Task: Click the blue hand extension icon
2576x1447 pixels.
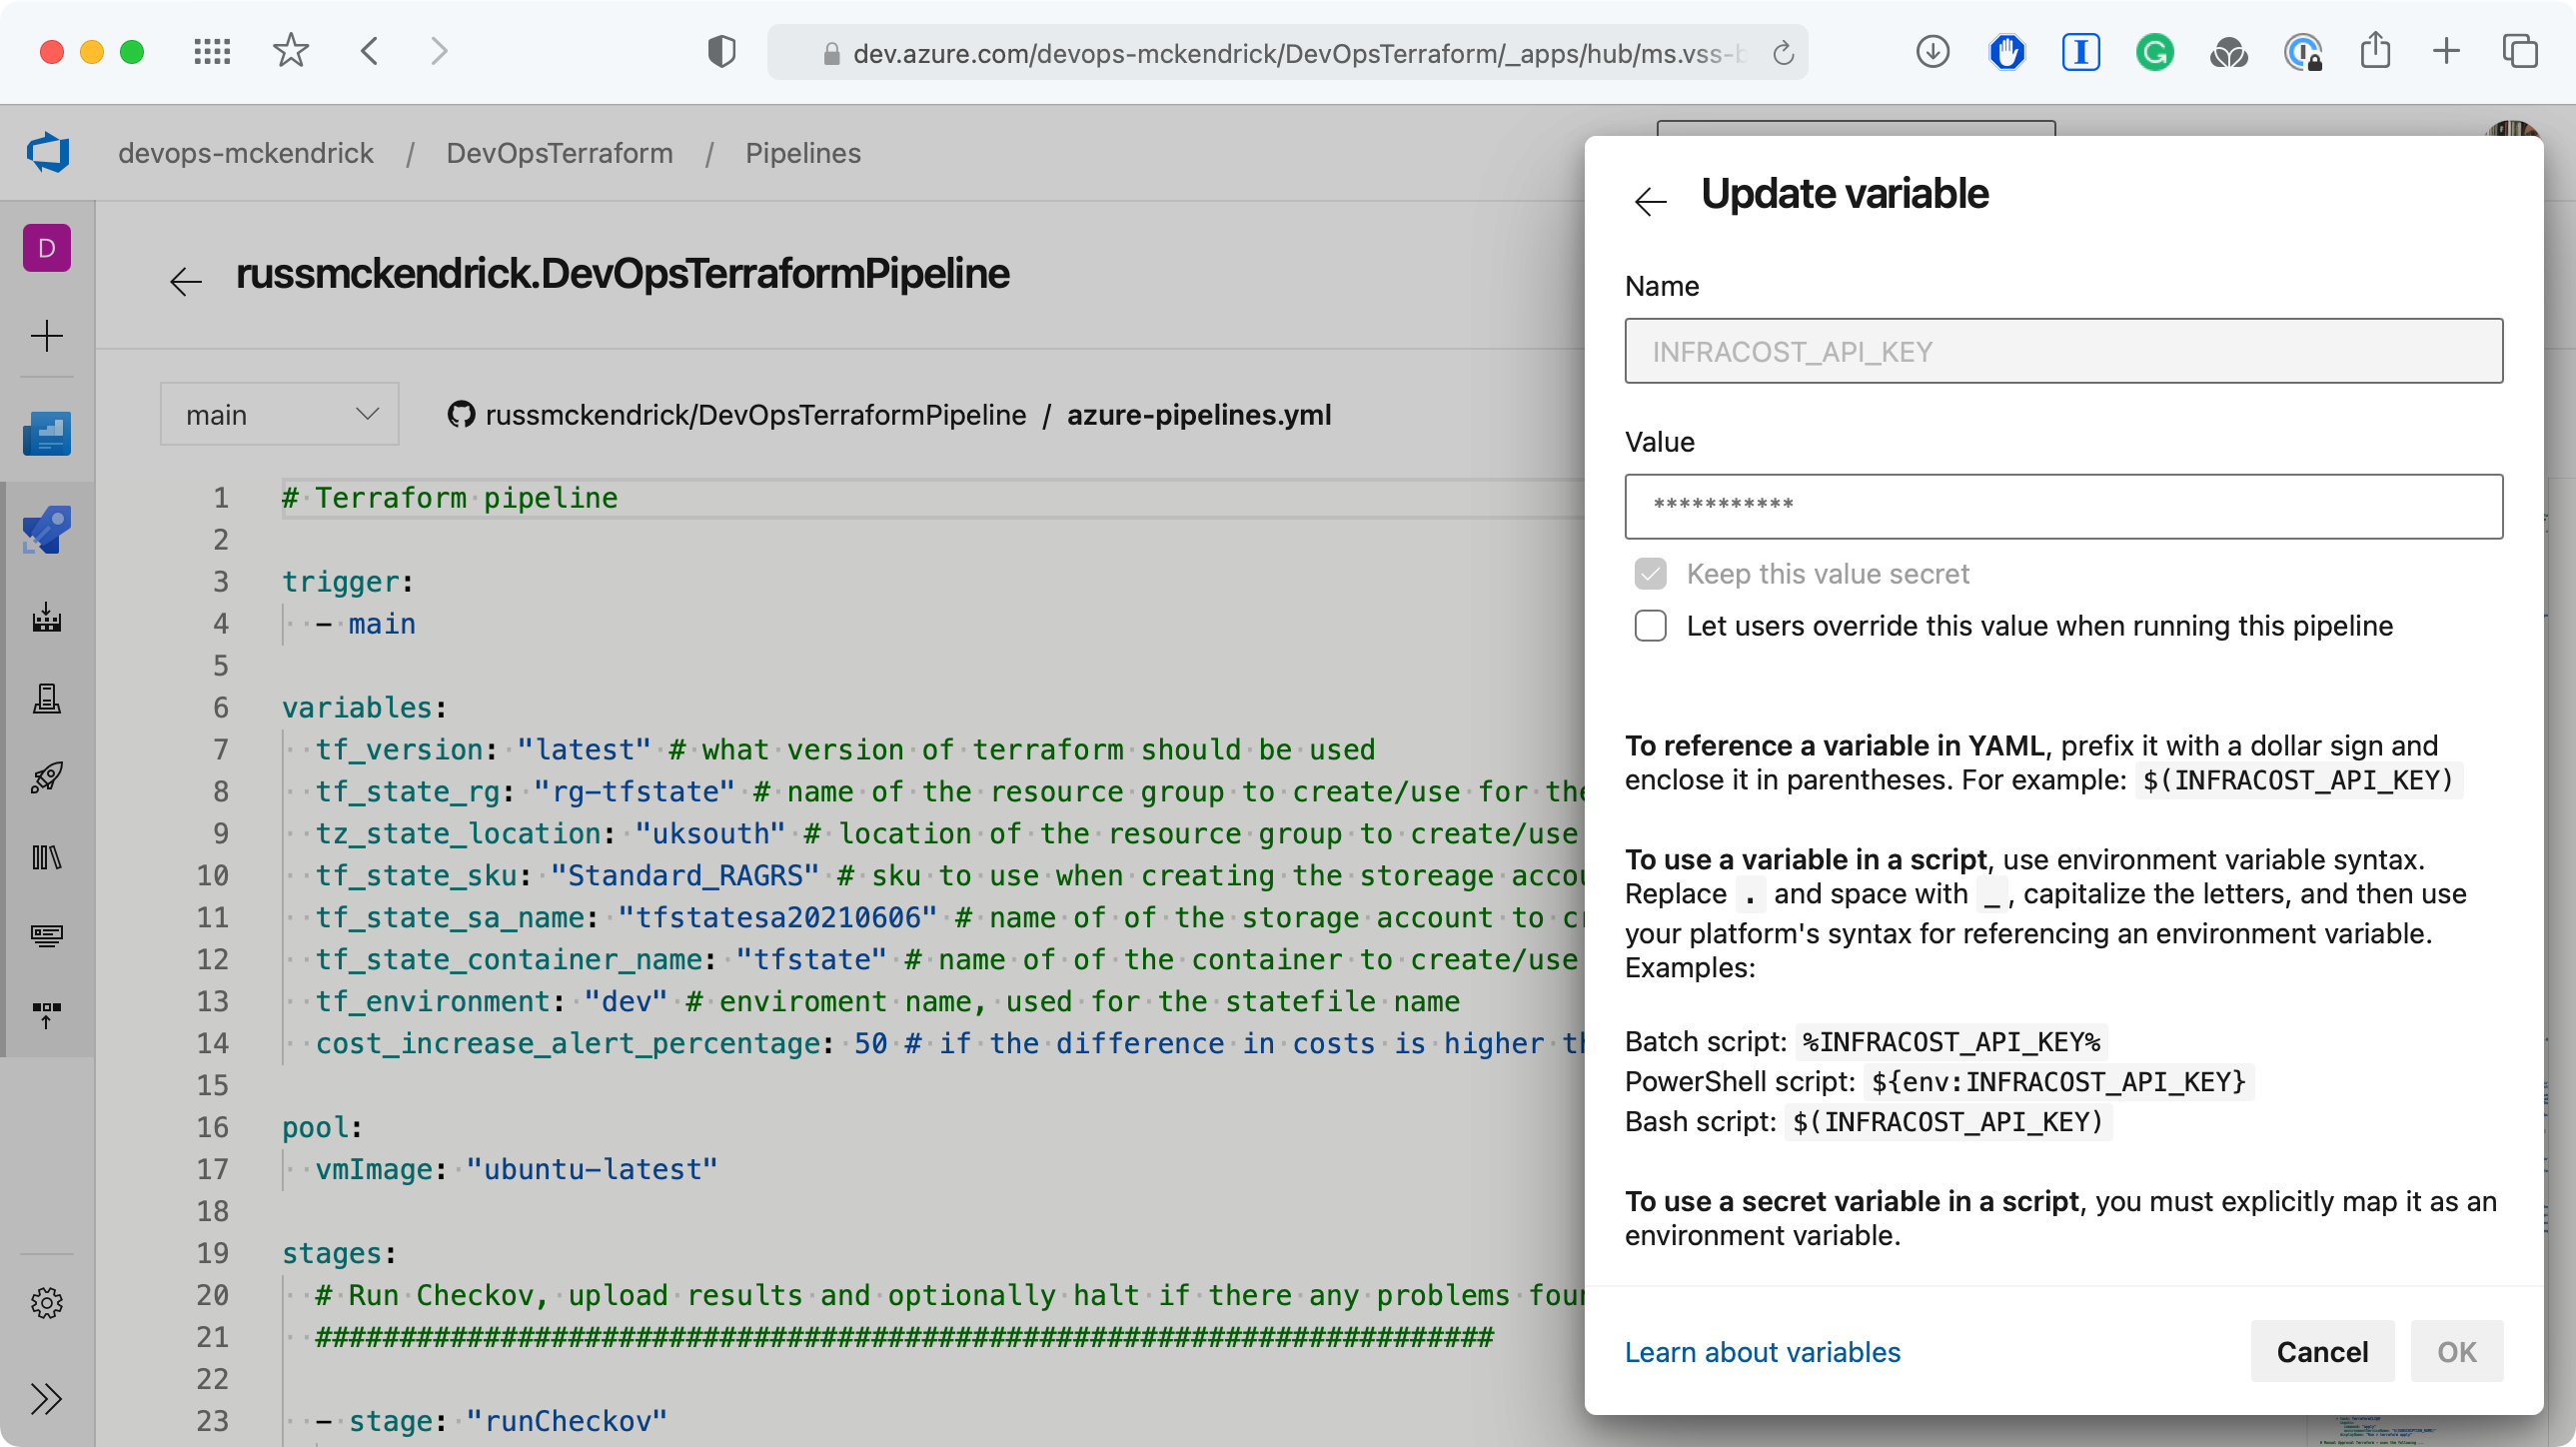Action: pyautogui.click(x=2007, y=51)
